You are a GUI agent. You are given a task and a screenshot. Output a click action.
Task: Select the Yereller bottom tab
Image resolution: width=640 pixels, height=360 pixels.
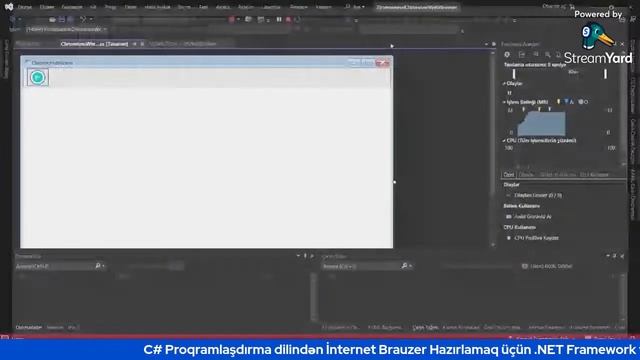tap(55, 327)
